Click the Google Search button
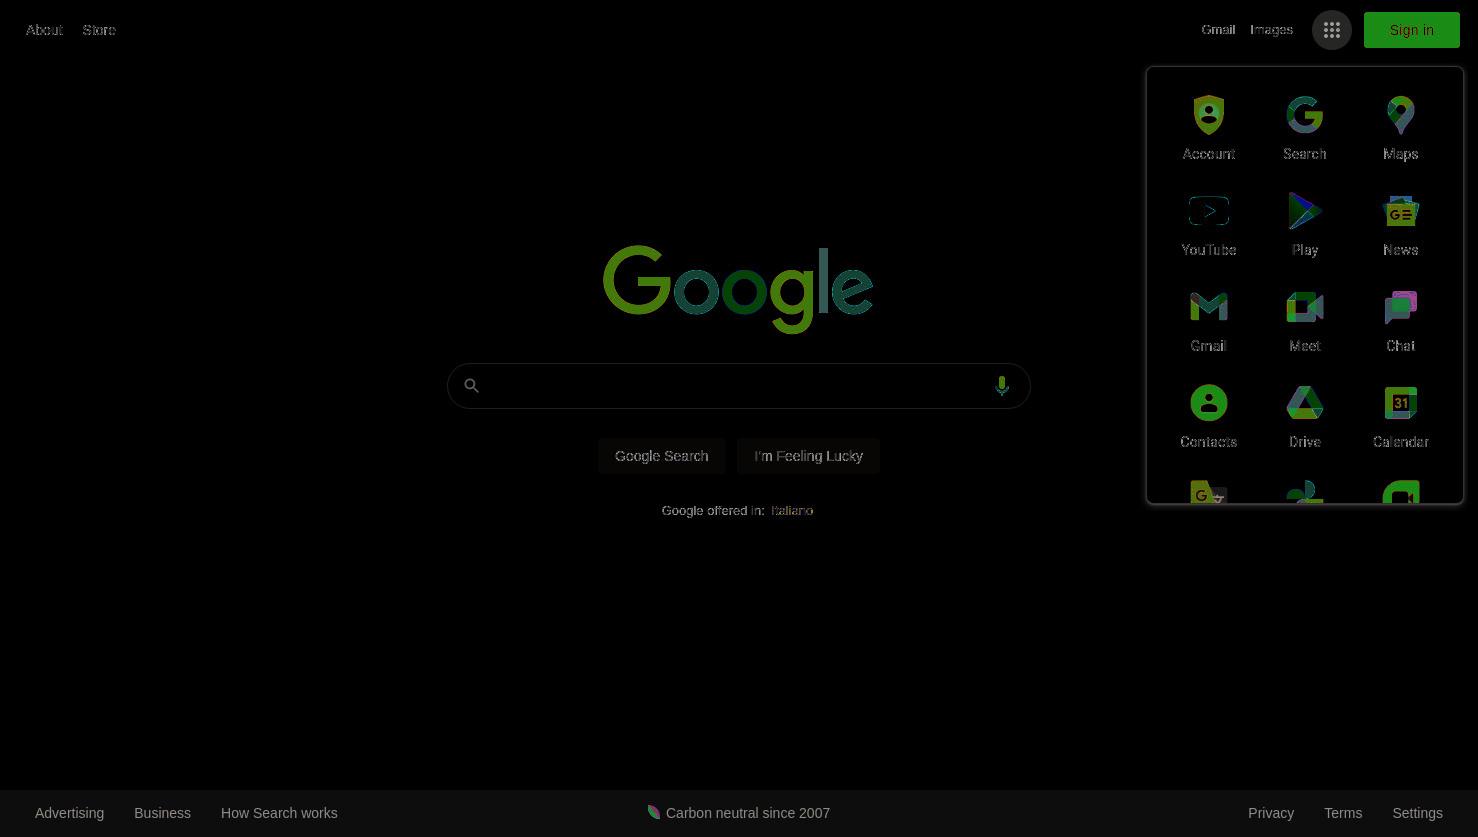The width and height of the screenshot is (1478, 837). coord(661,456)
